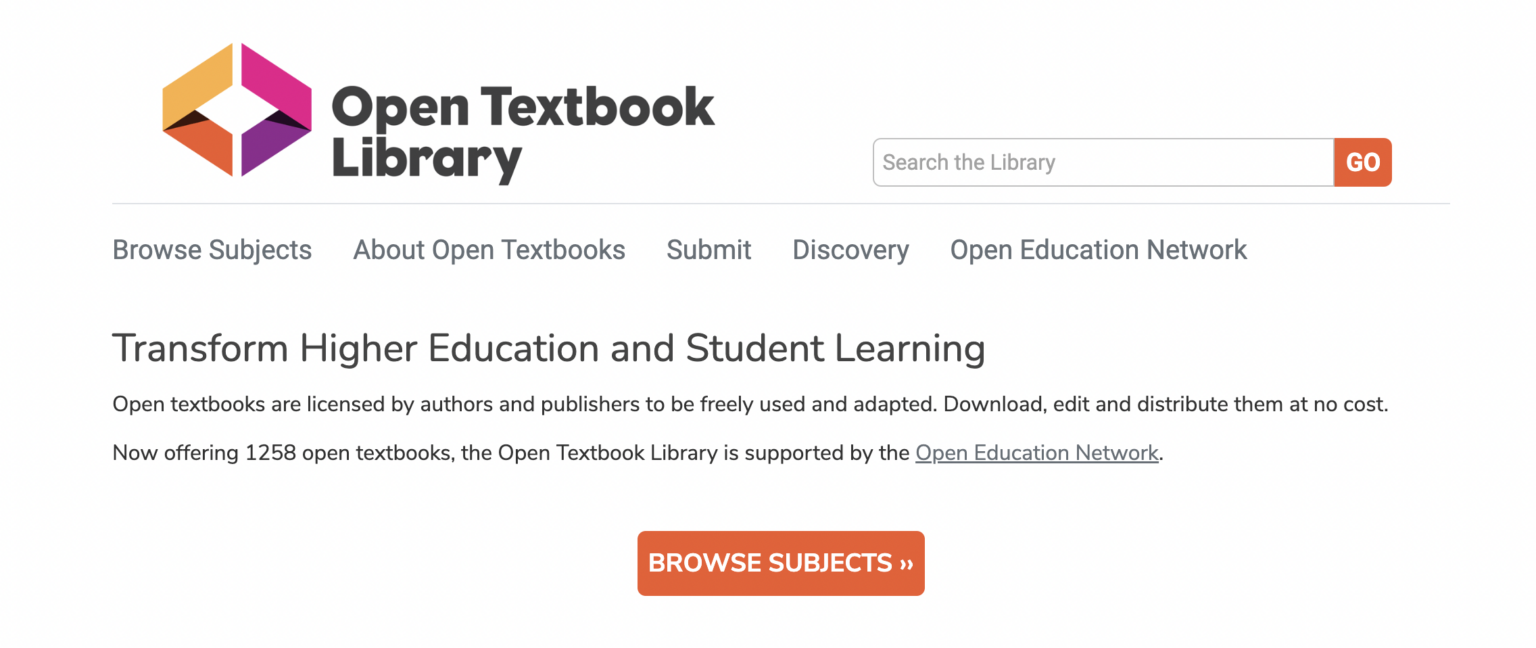This screenshot has height=648, width=1536.
Task: Select Discovery in the navigation bar
Action: (850, 250)
